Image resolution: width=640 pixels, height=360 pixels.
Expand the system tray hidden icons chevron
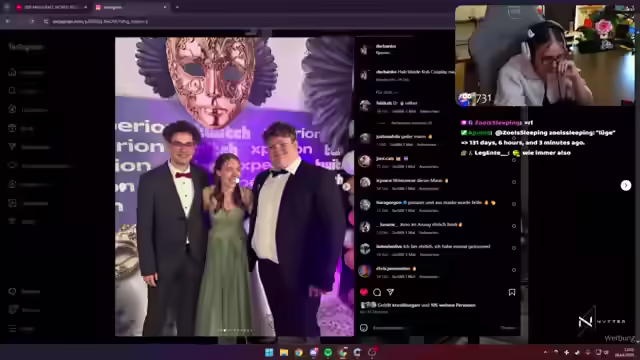coord(545,352)
